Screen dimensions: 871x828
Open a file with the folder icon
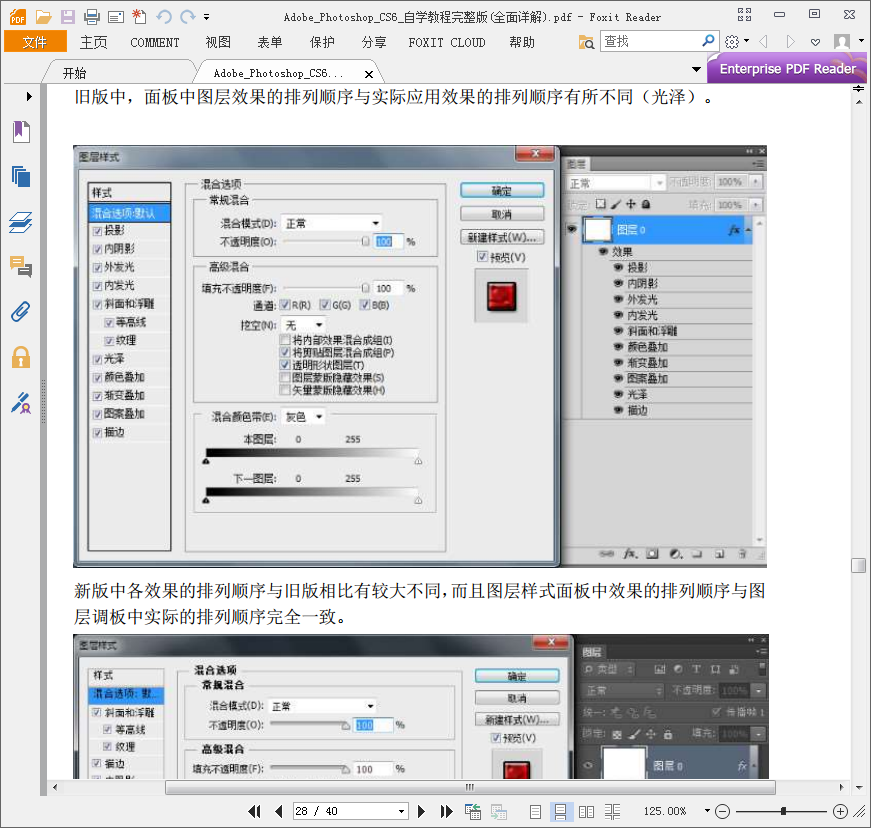pos(43,17)
